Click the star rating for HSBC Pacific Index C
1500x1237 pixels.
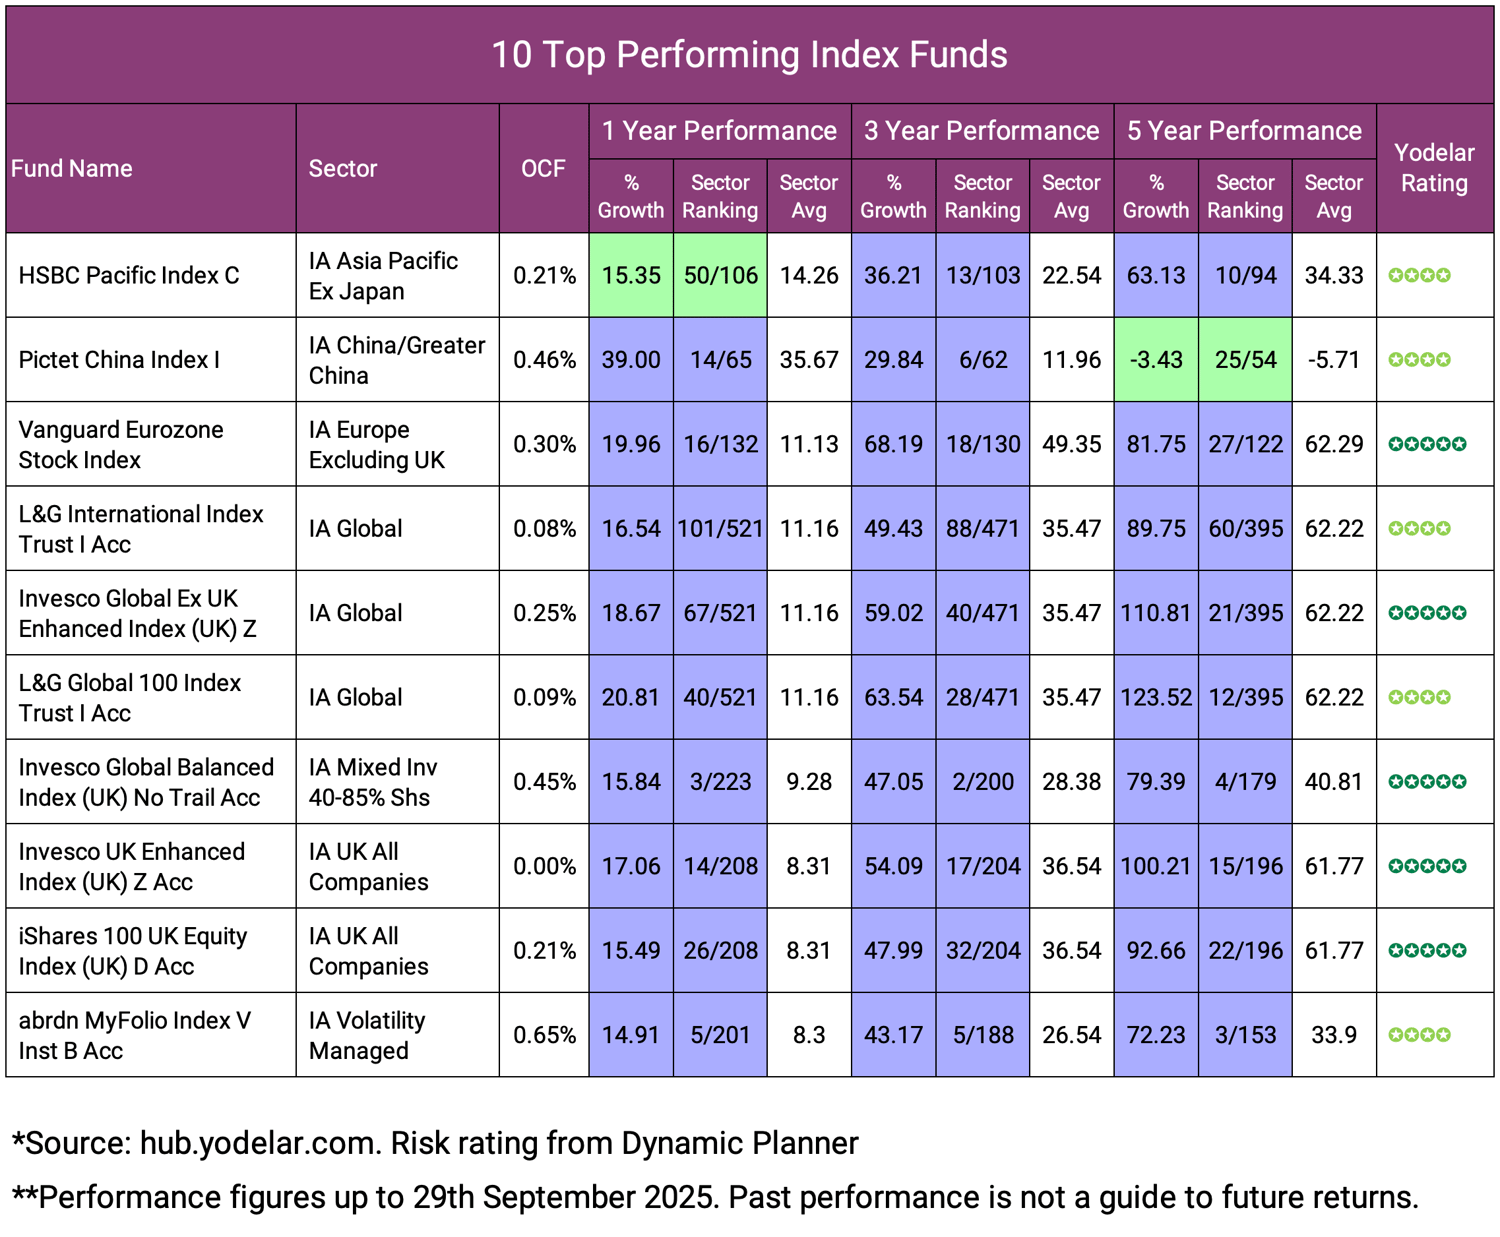[1419, 275]
